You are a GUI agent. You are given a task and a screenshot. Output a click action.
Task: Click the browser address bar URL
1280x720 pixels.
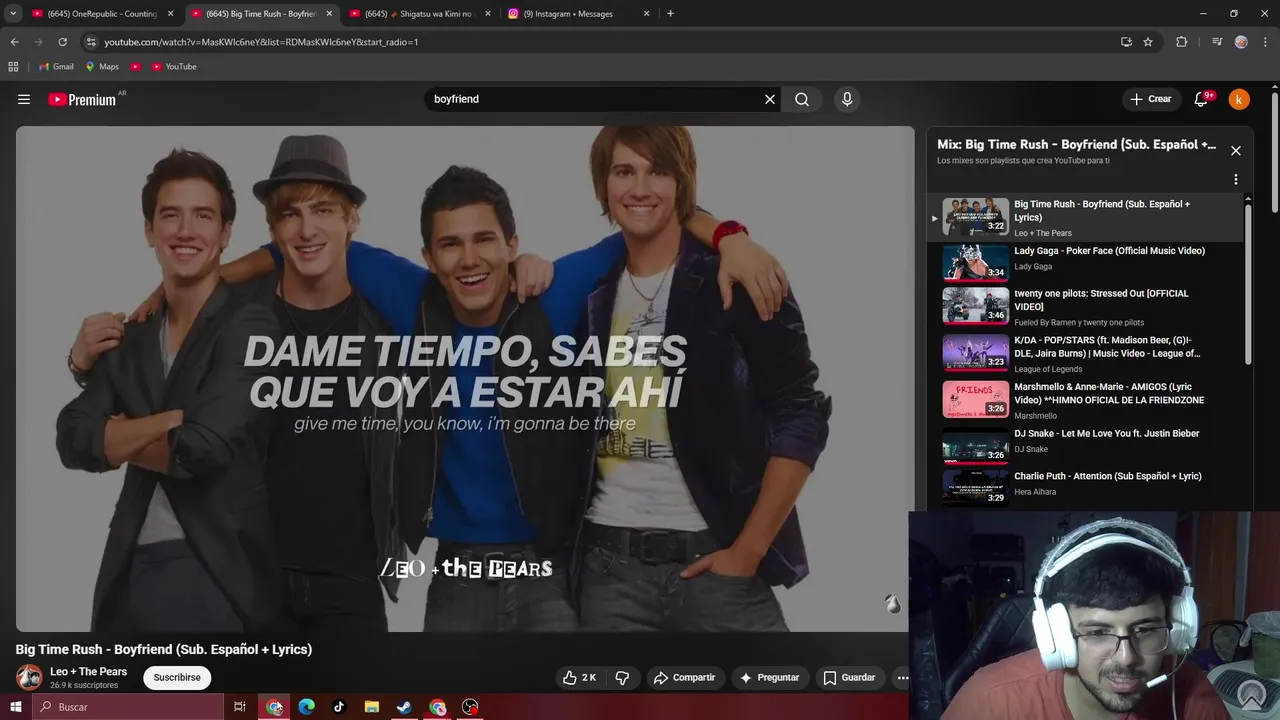pyautogui.click(x=261, y=42)
